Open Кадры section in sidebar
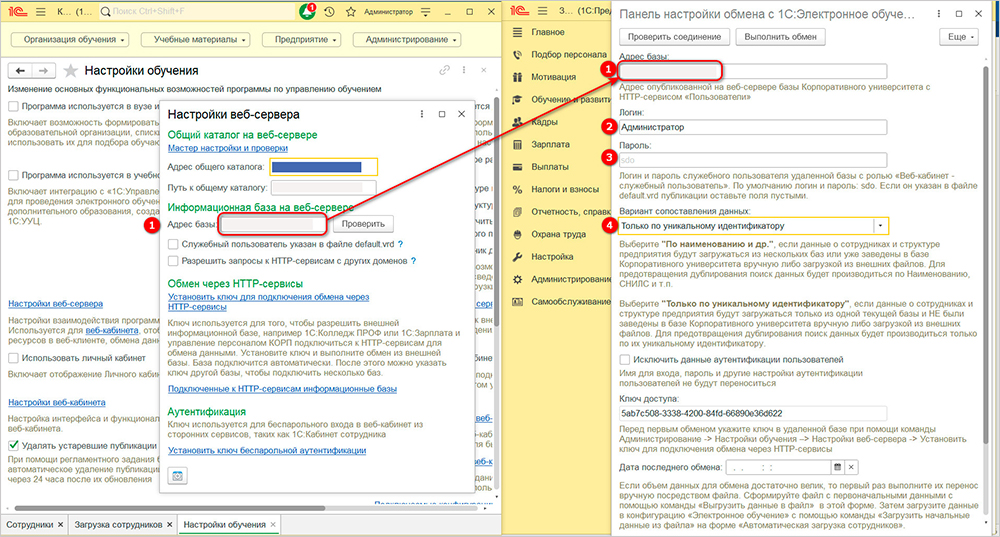1000x537 pixels. (x=544, y=122)
